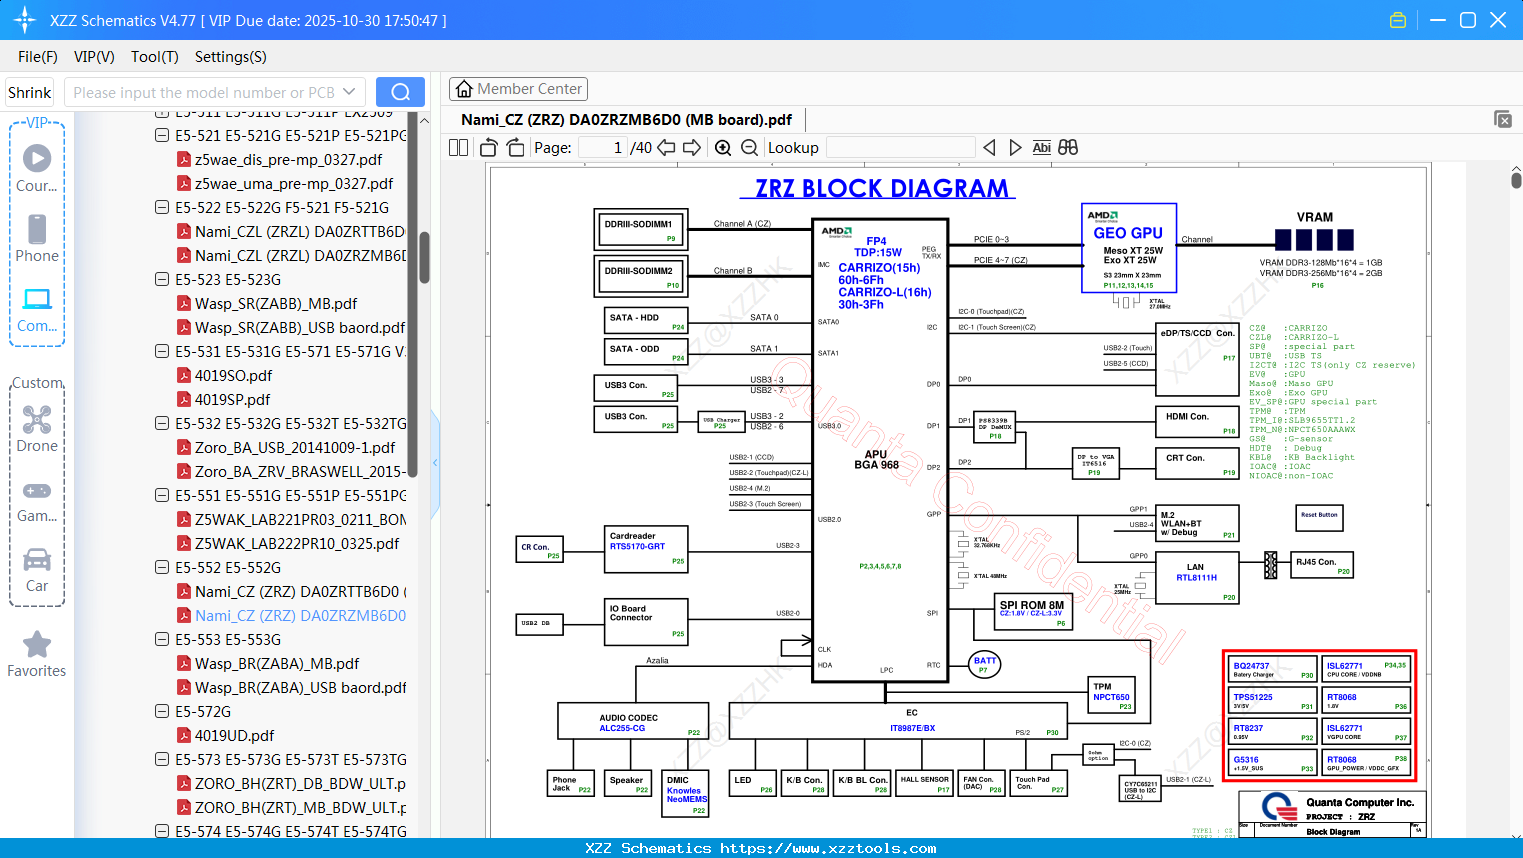Zoom out of the schematic
Viewport: 1523px width, 858px height.
pos(749,148)
